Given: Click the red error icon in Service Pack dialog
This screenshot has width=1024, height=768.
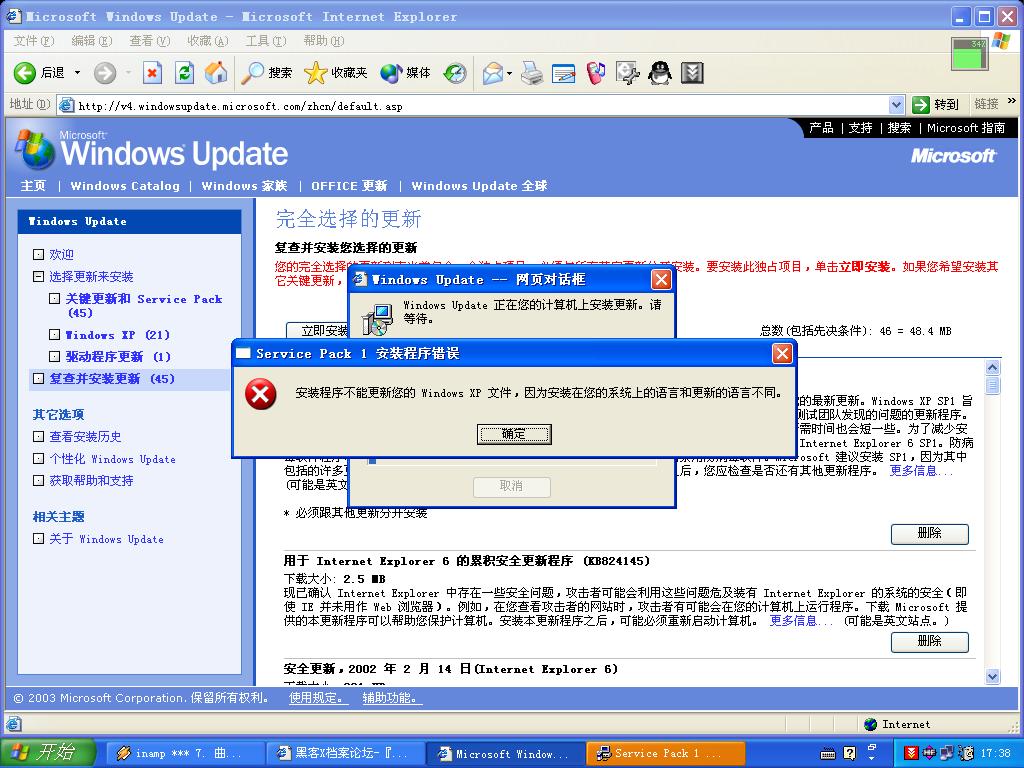Looking at the screenshot, I should pyautogui.click(x=261, y=394).
